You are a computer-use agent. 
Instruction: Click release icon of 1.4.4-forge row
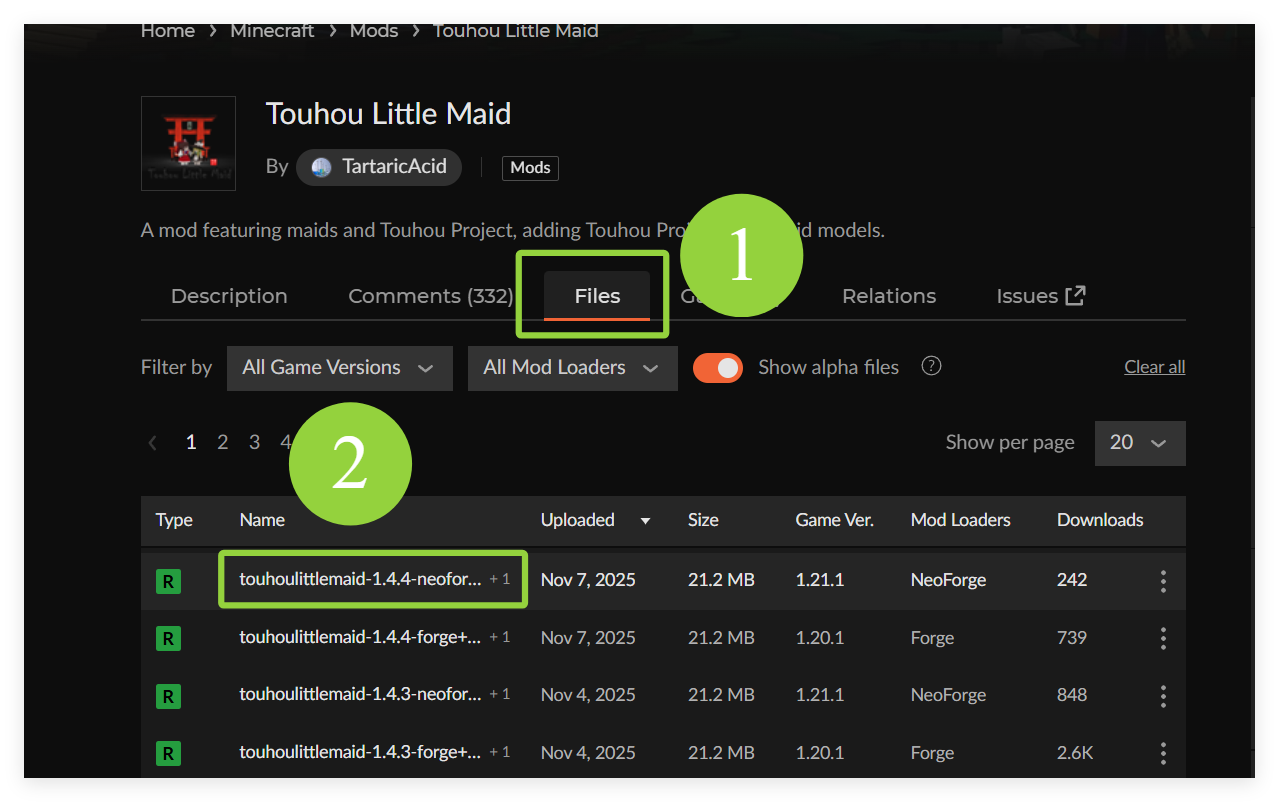pyautogui.click(x=168, y=638)
